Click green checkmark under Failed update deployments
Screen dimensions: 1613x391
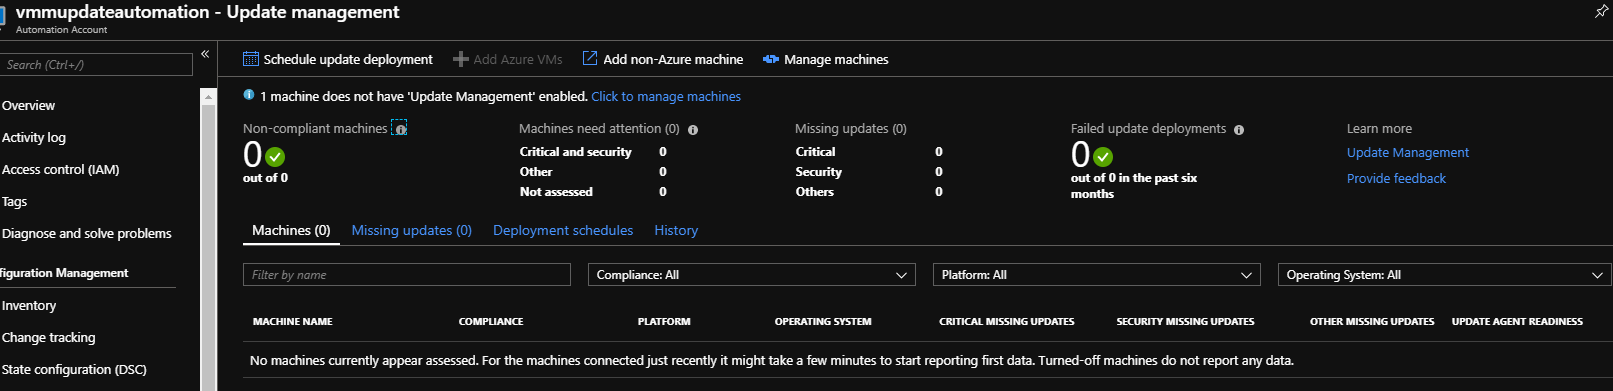coord(1103,157)
